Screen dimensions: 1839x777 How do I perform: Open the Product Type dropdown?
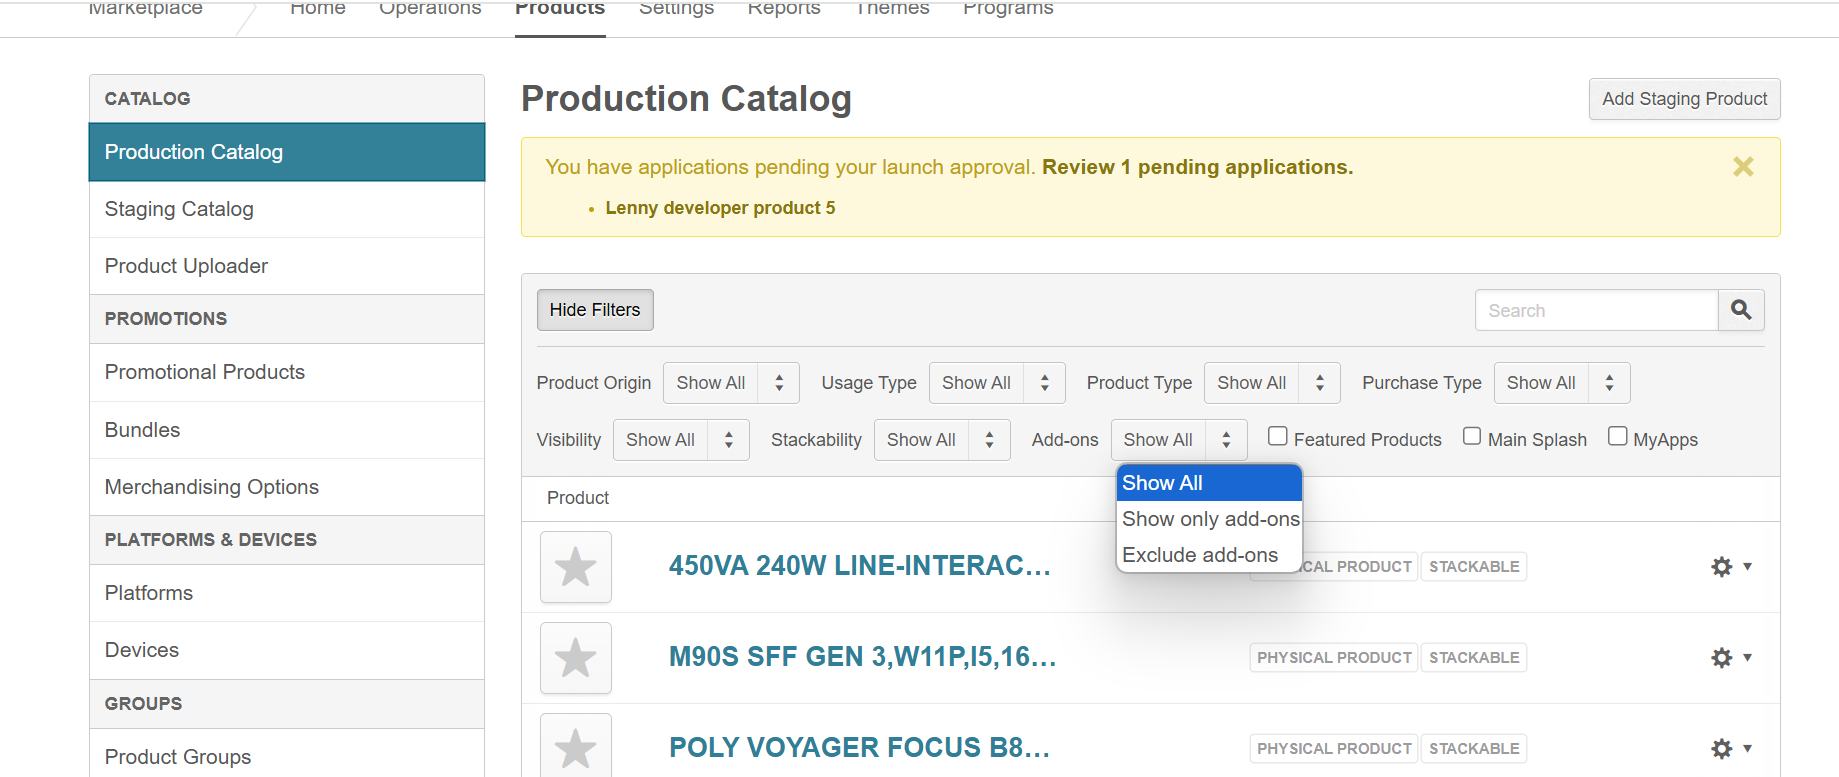coord(1272,383)
